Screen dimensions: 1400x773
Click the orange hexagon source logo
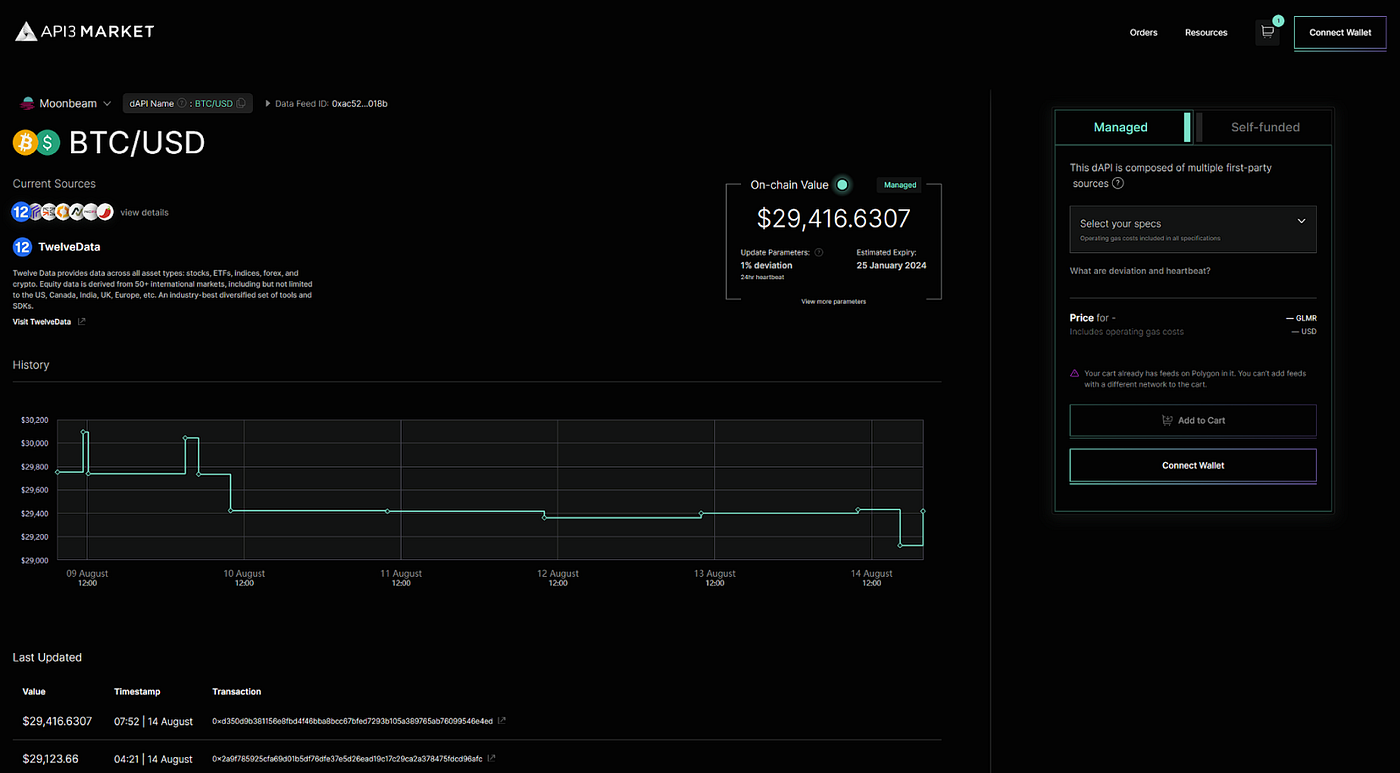[x=62, y=212]
